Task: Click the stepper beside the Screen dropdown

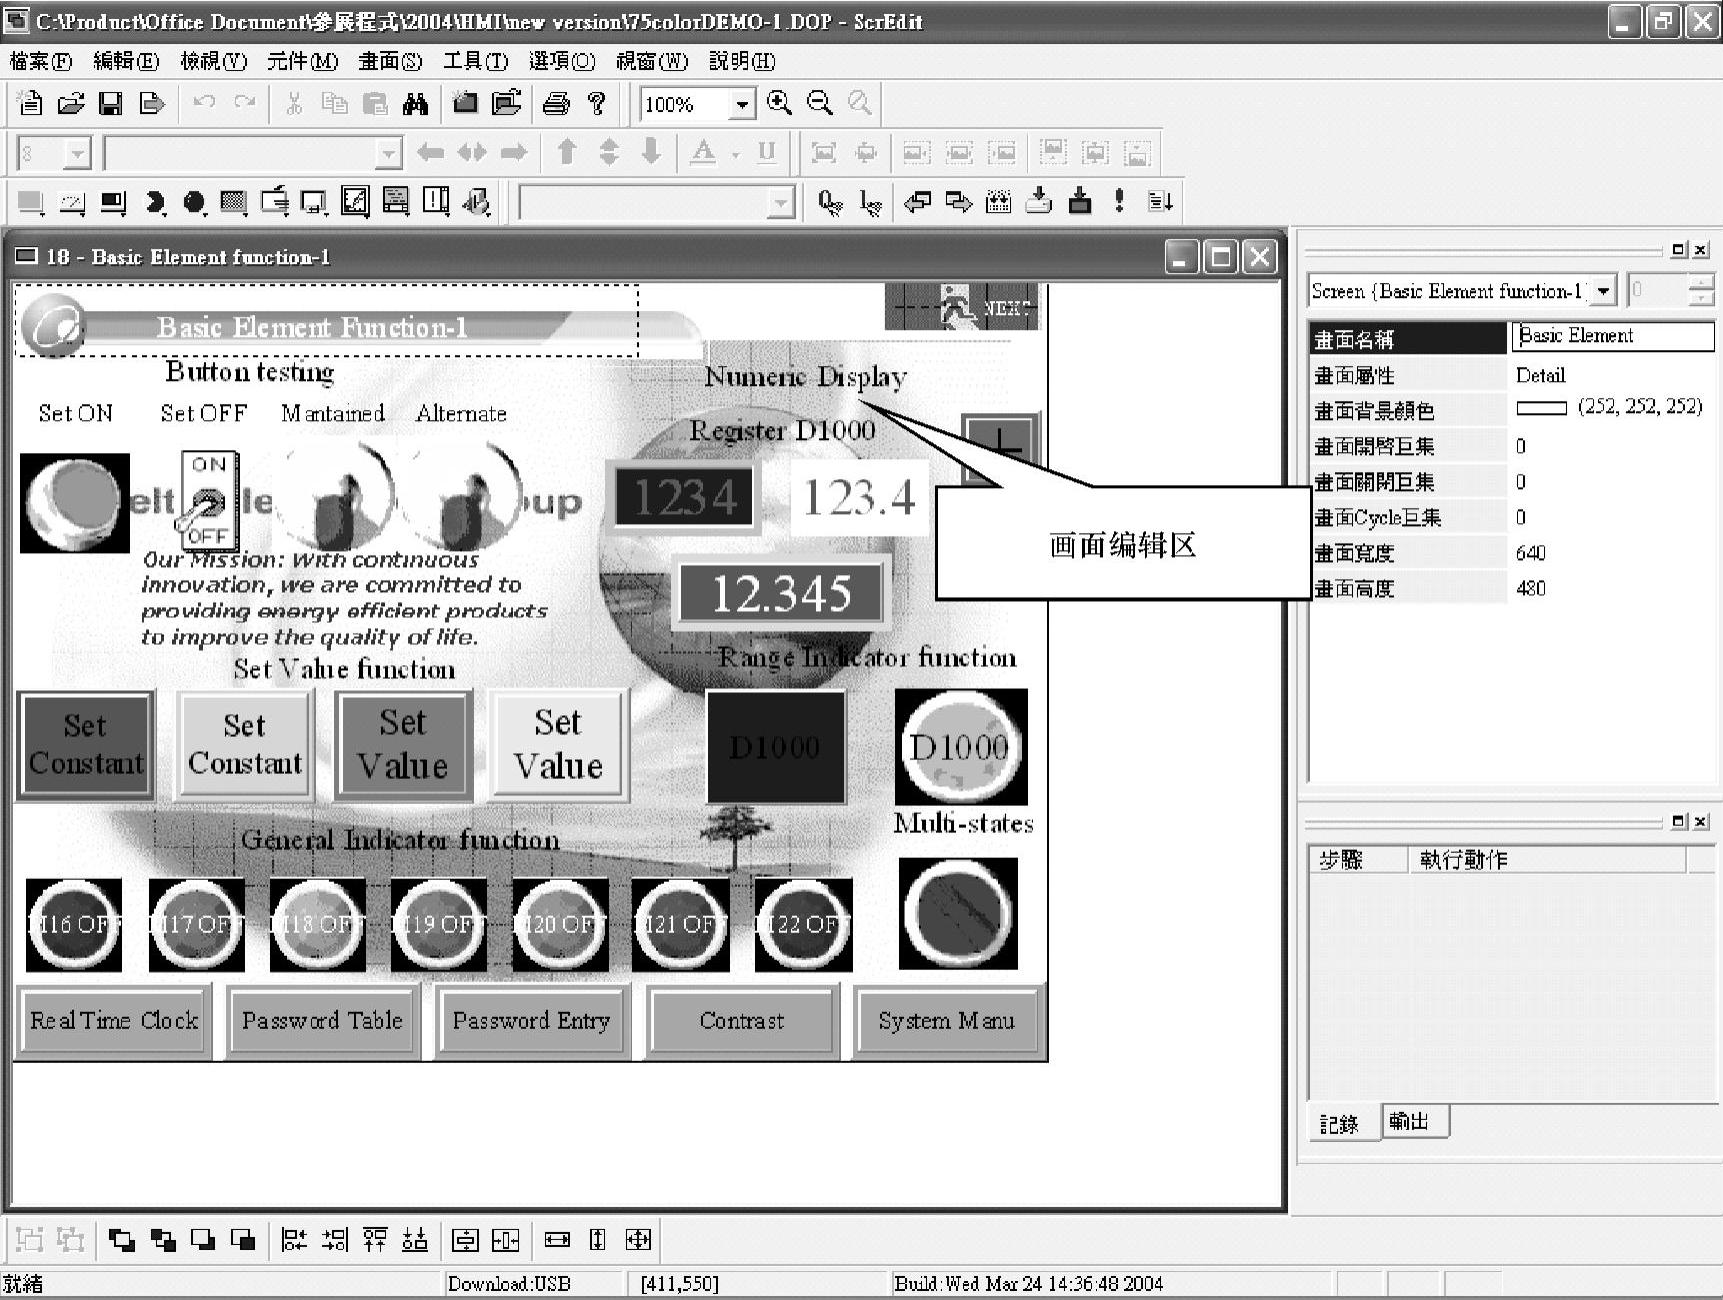Action: (1700, 291)
